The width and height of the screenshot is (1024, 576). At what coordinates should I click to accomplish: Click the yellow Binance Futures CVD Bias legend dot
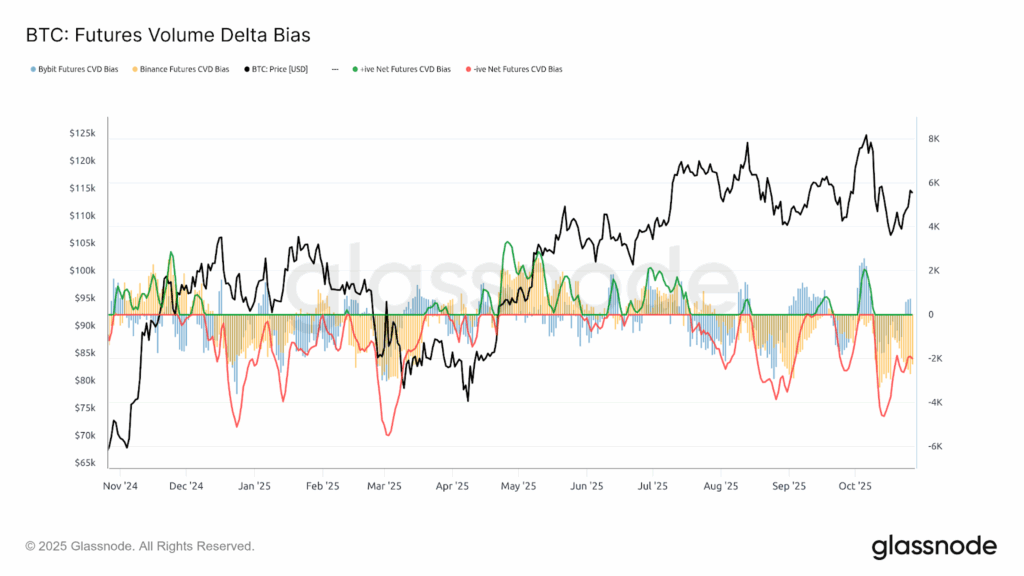135,70
